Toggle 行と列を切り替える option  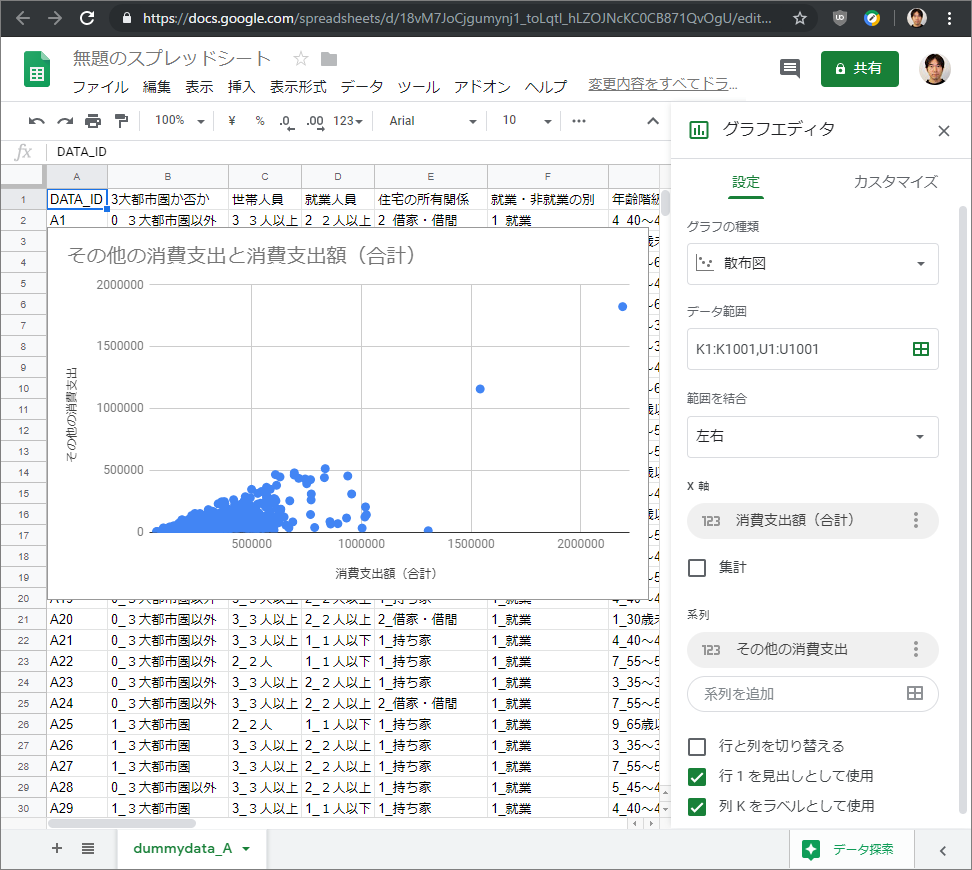pyautogui.click(x=697, y=746)
